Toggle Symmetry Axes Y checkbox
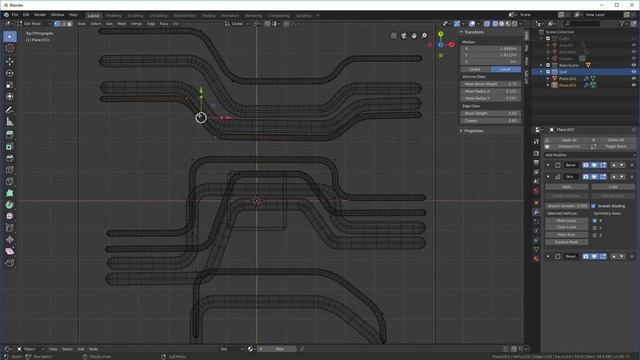640x360 pixels. [595, 228]
